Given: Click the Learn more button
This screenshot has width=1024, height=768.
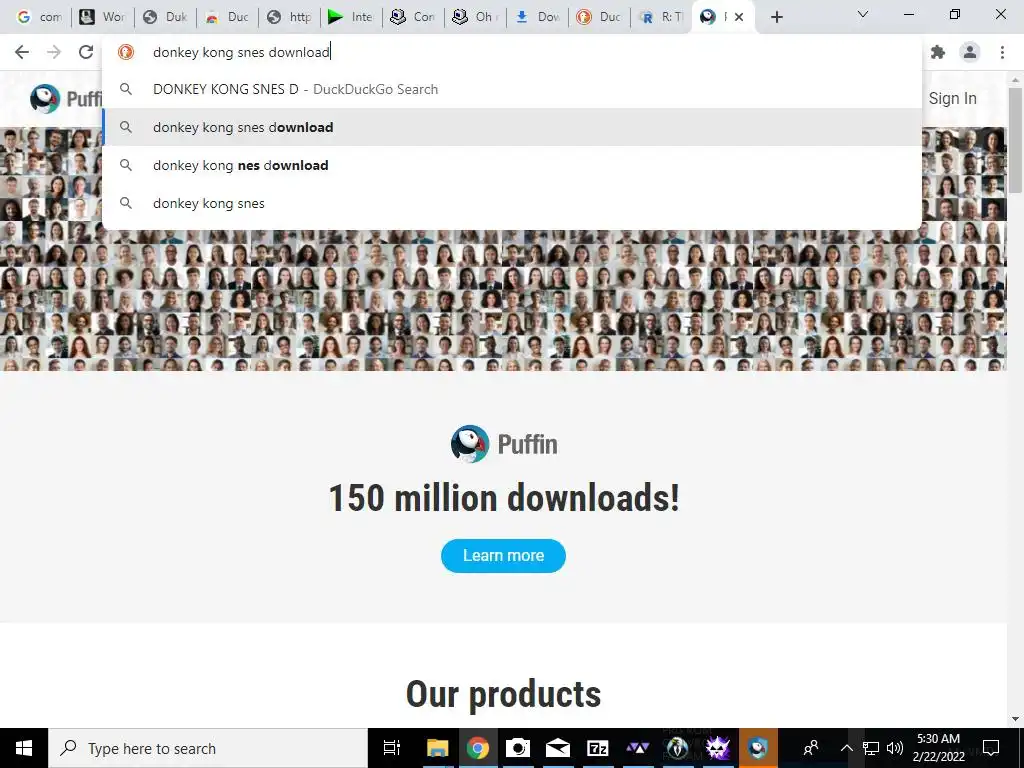Looking at the screenshot, I should (x=503, y=556).
